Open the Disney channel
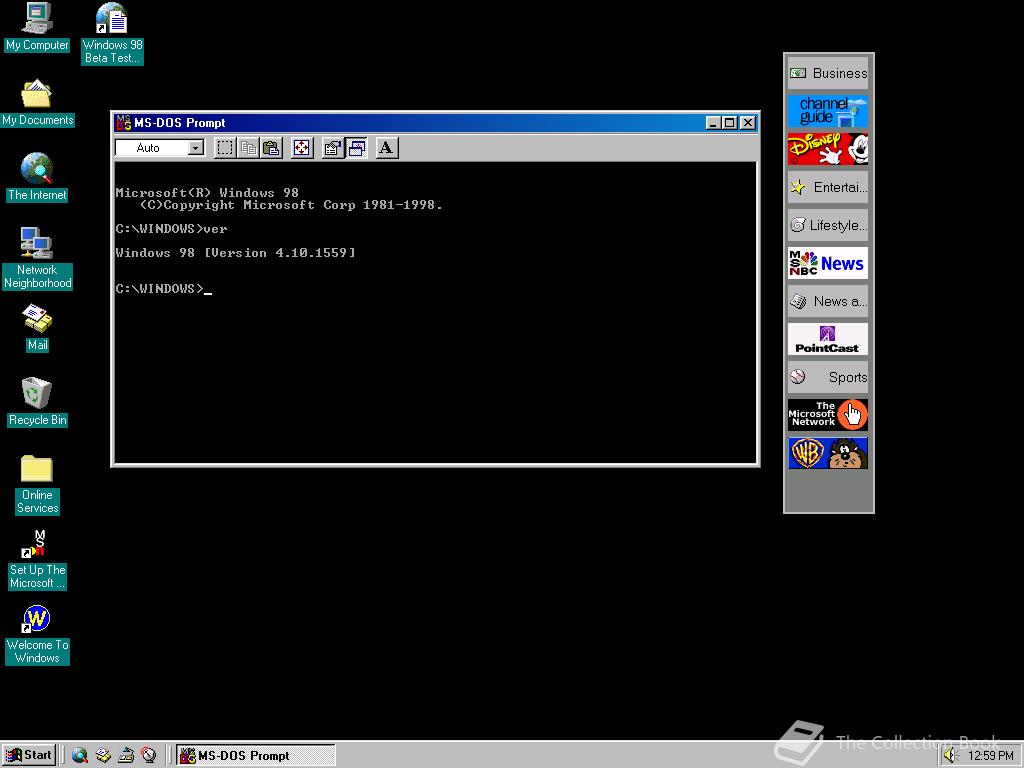Screen dimensions: 1024x768 pyautogui.click(x=828, y=149)
